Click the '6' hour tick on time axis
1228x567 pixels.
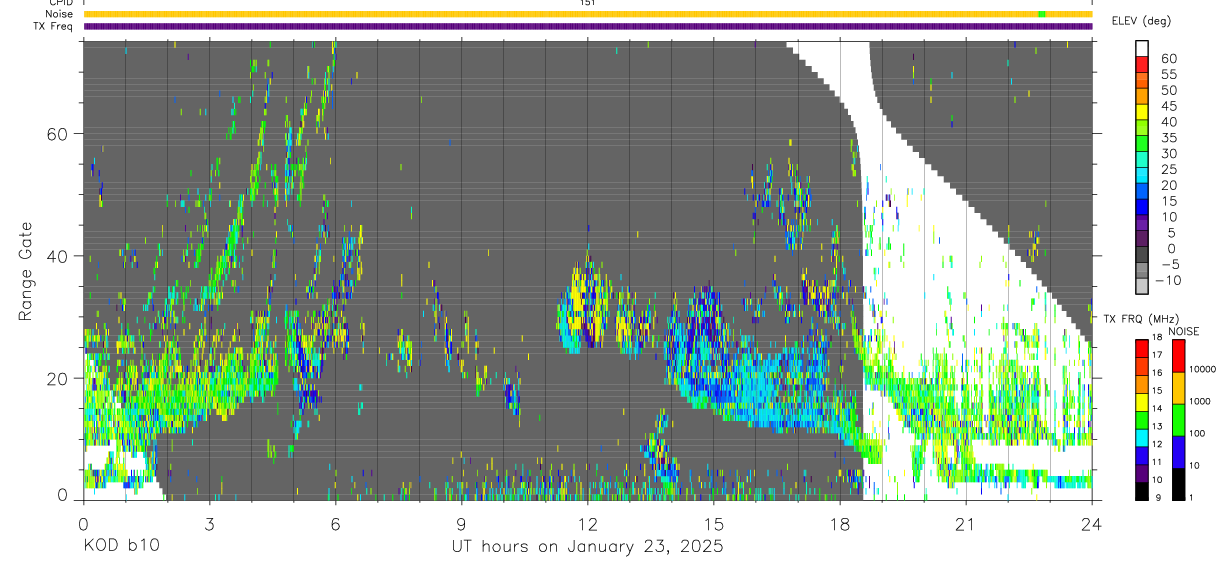tap(335, 524)
